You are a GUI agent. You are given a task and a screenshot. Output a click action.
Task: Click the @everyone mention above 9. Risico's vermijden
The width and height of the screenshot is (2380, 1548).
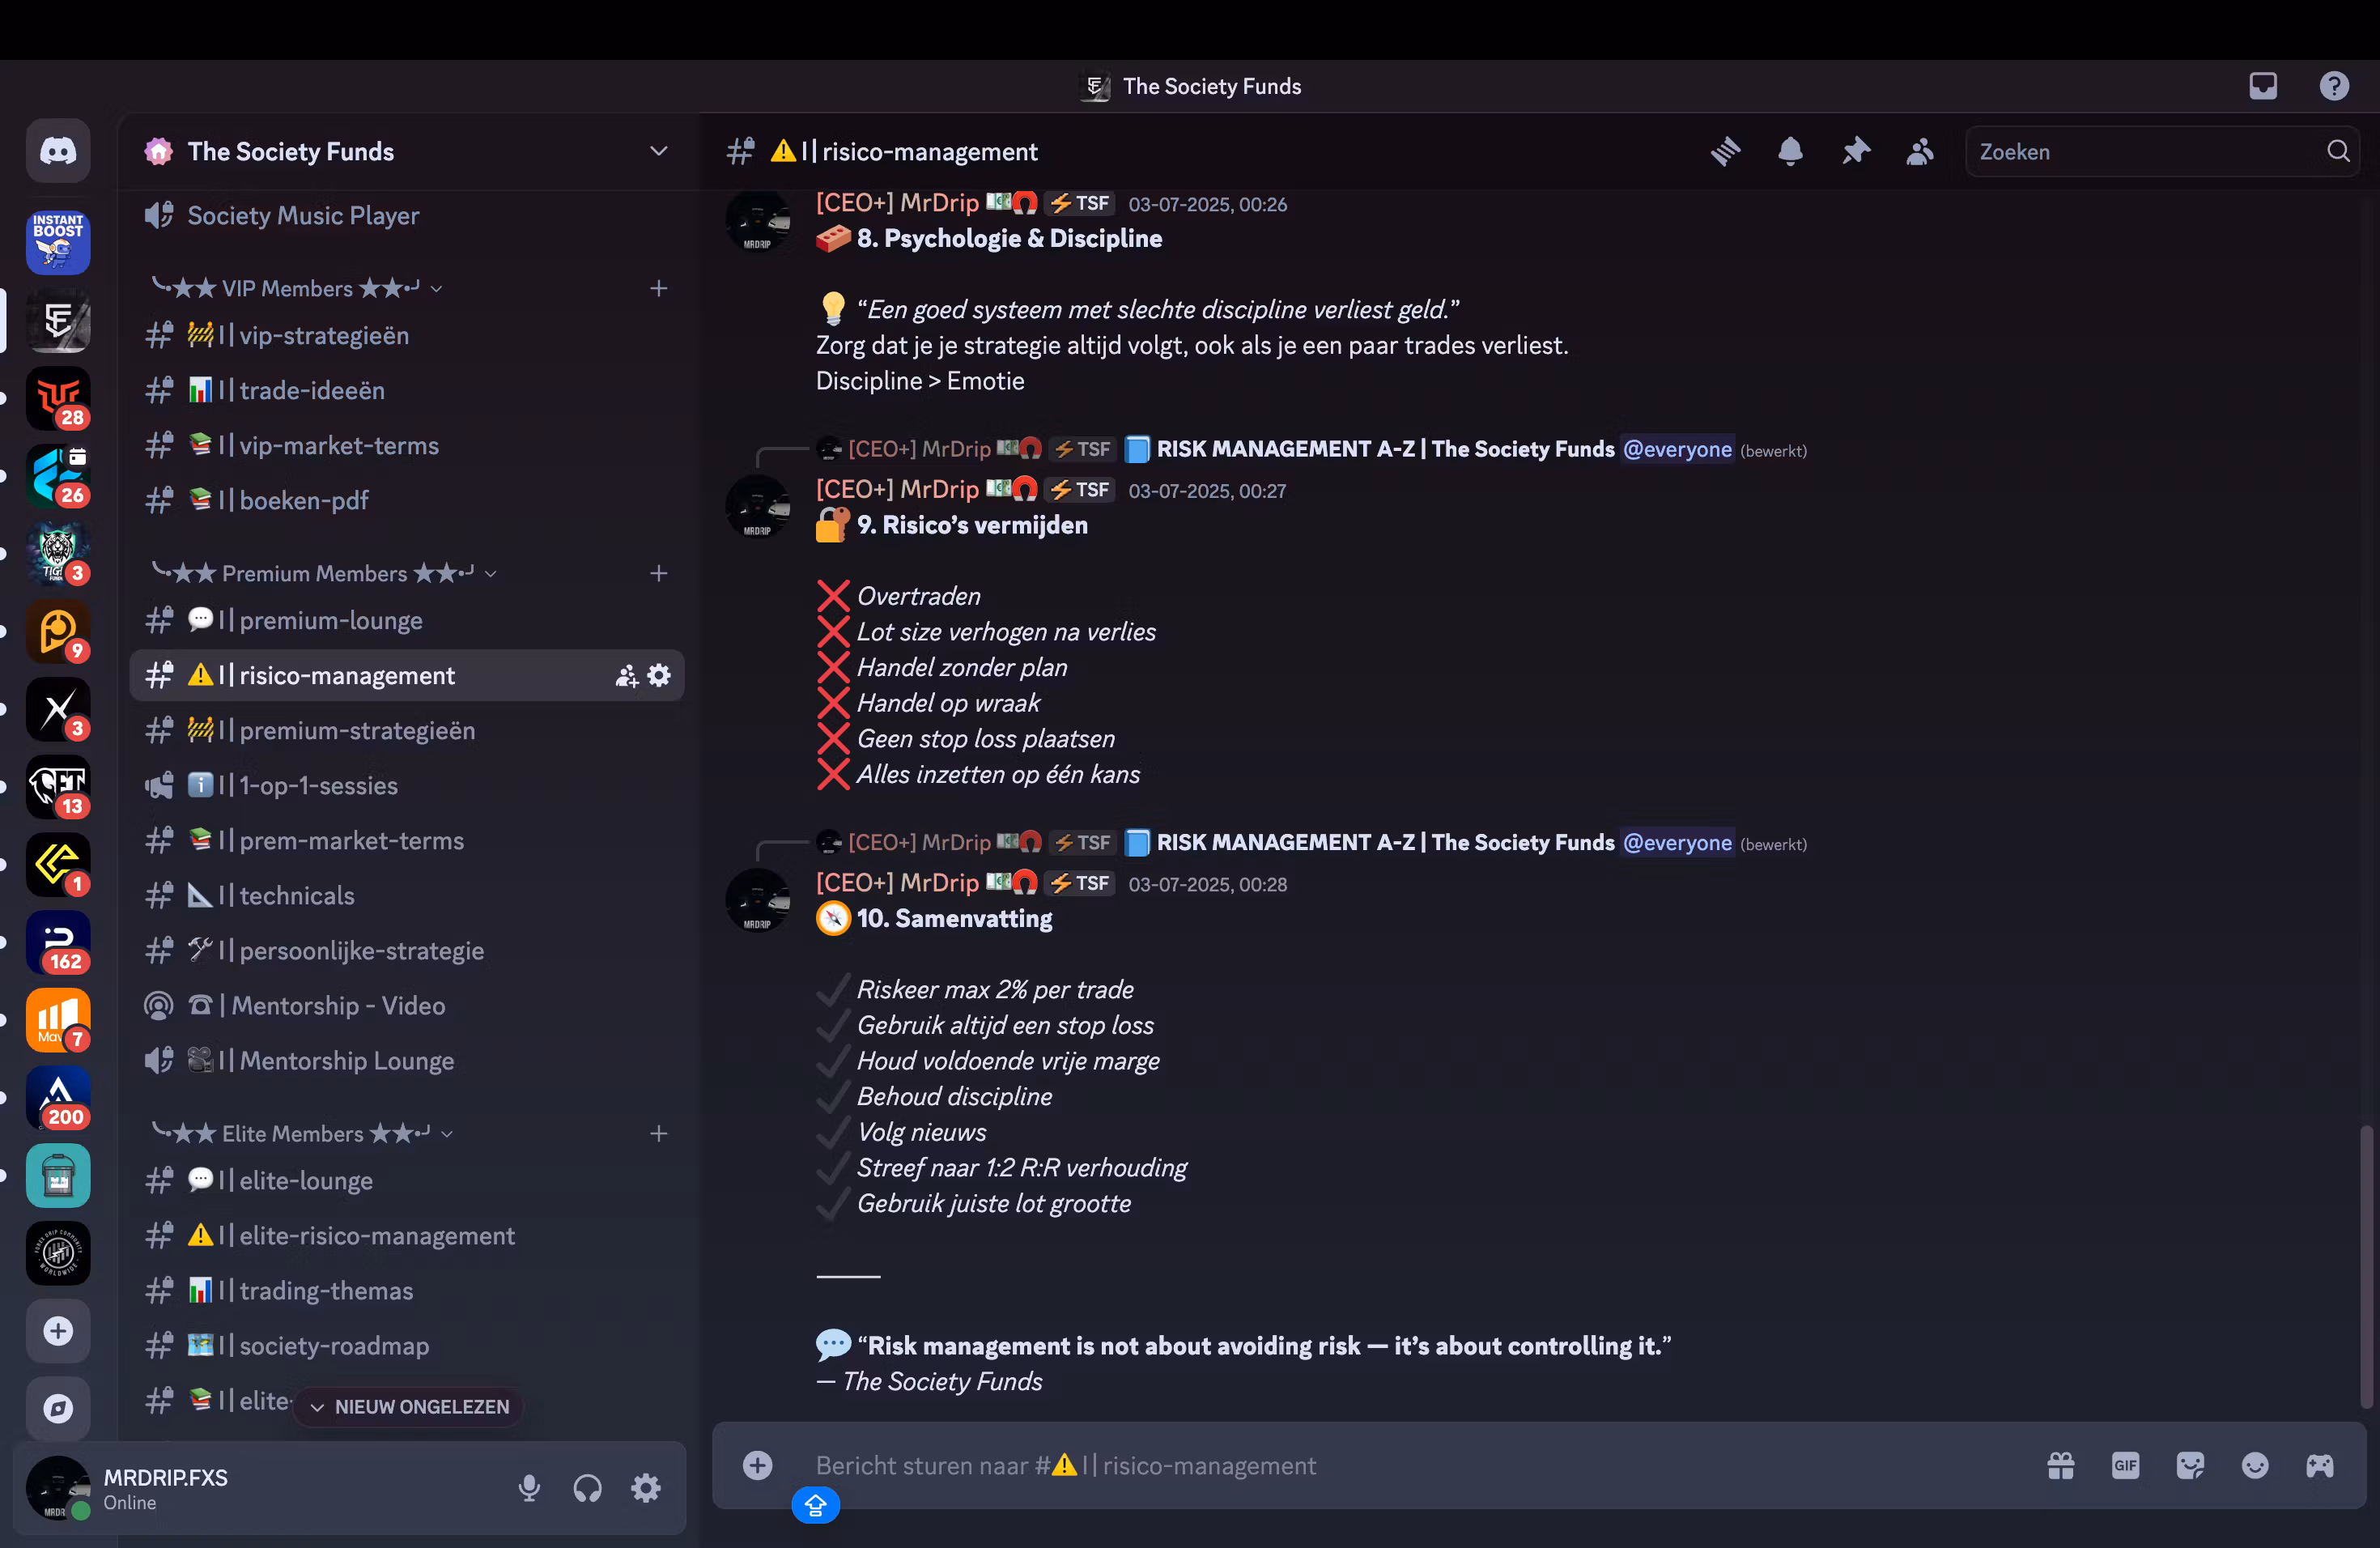tap(1677, 449)
